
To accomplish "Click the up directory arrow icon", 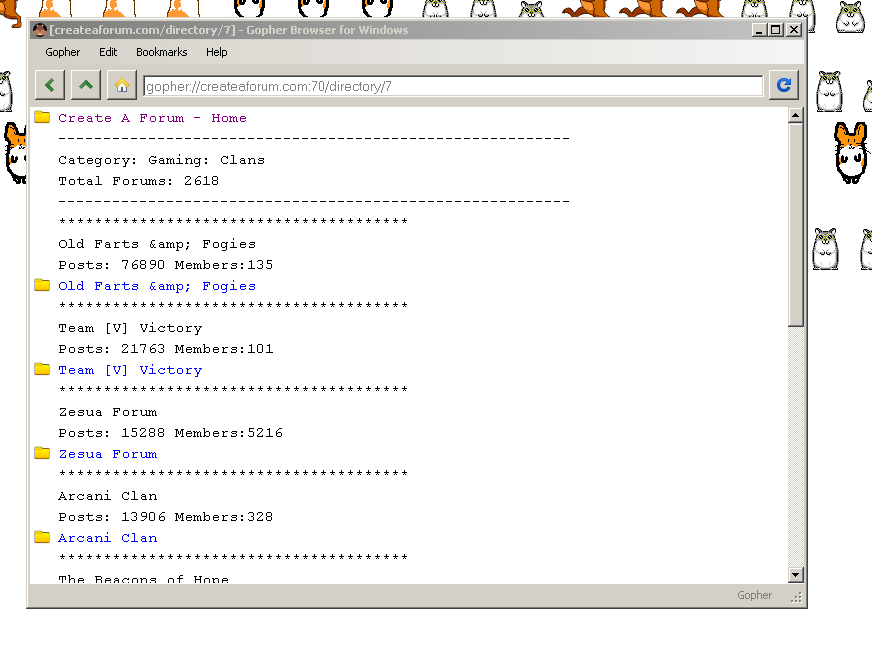I will click(85, 85).
